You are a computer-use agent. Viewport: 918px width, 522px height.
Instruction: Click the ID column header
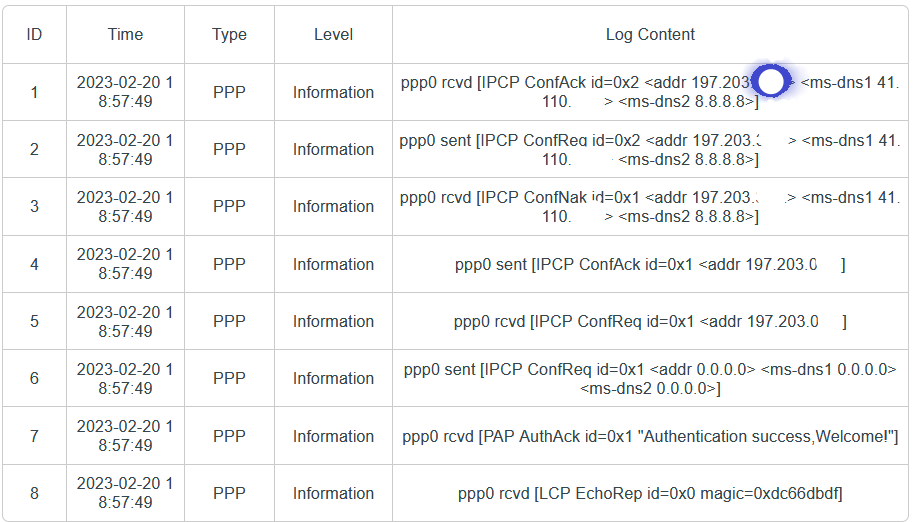click(x=35, y=35)
